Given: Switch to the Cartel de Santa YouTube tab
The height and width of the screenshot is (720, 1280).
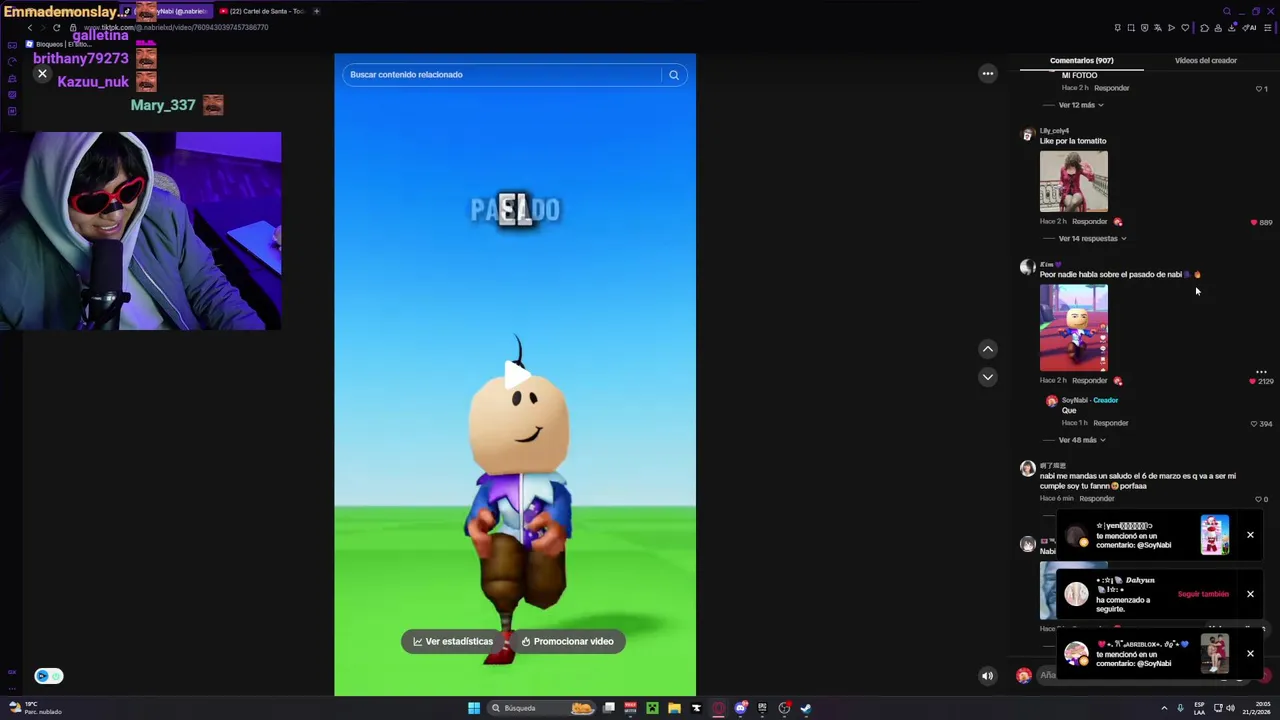Looking at the screenshot, I should (x=262, y=11).
